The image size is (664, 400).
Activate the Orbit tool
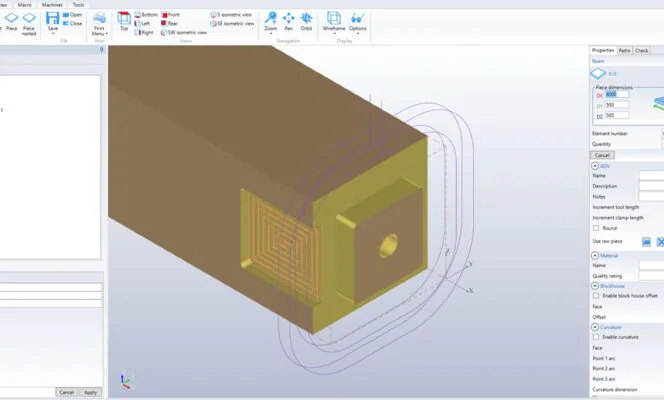pyautogui.click(x=306, y=21)
